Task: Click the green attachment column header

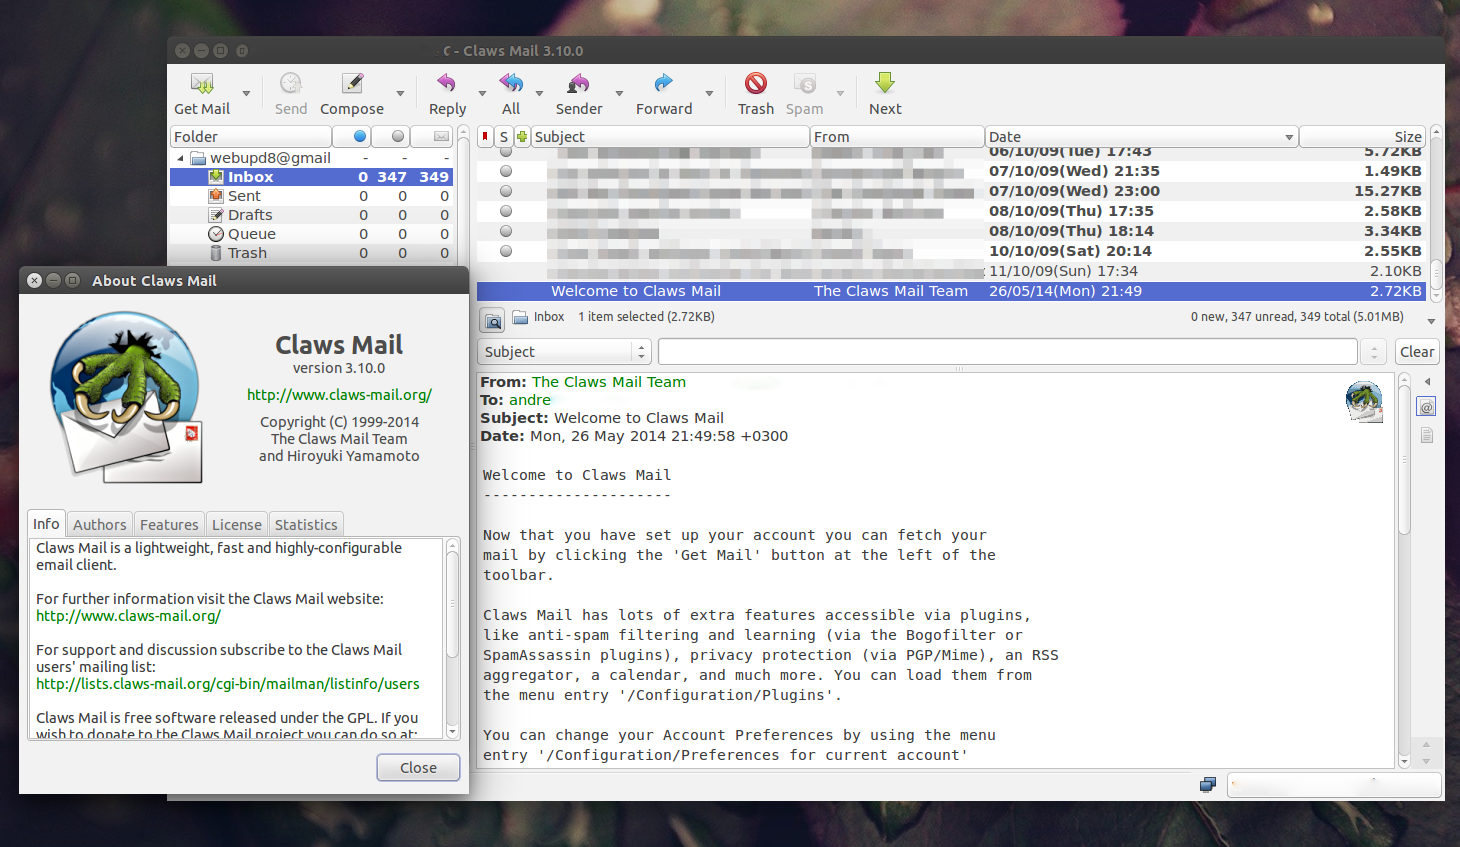Action: (522, 136)
